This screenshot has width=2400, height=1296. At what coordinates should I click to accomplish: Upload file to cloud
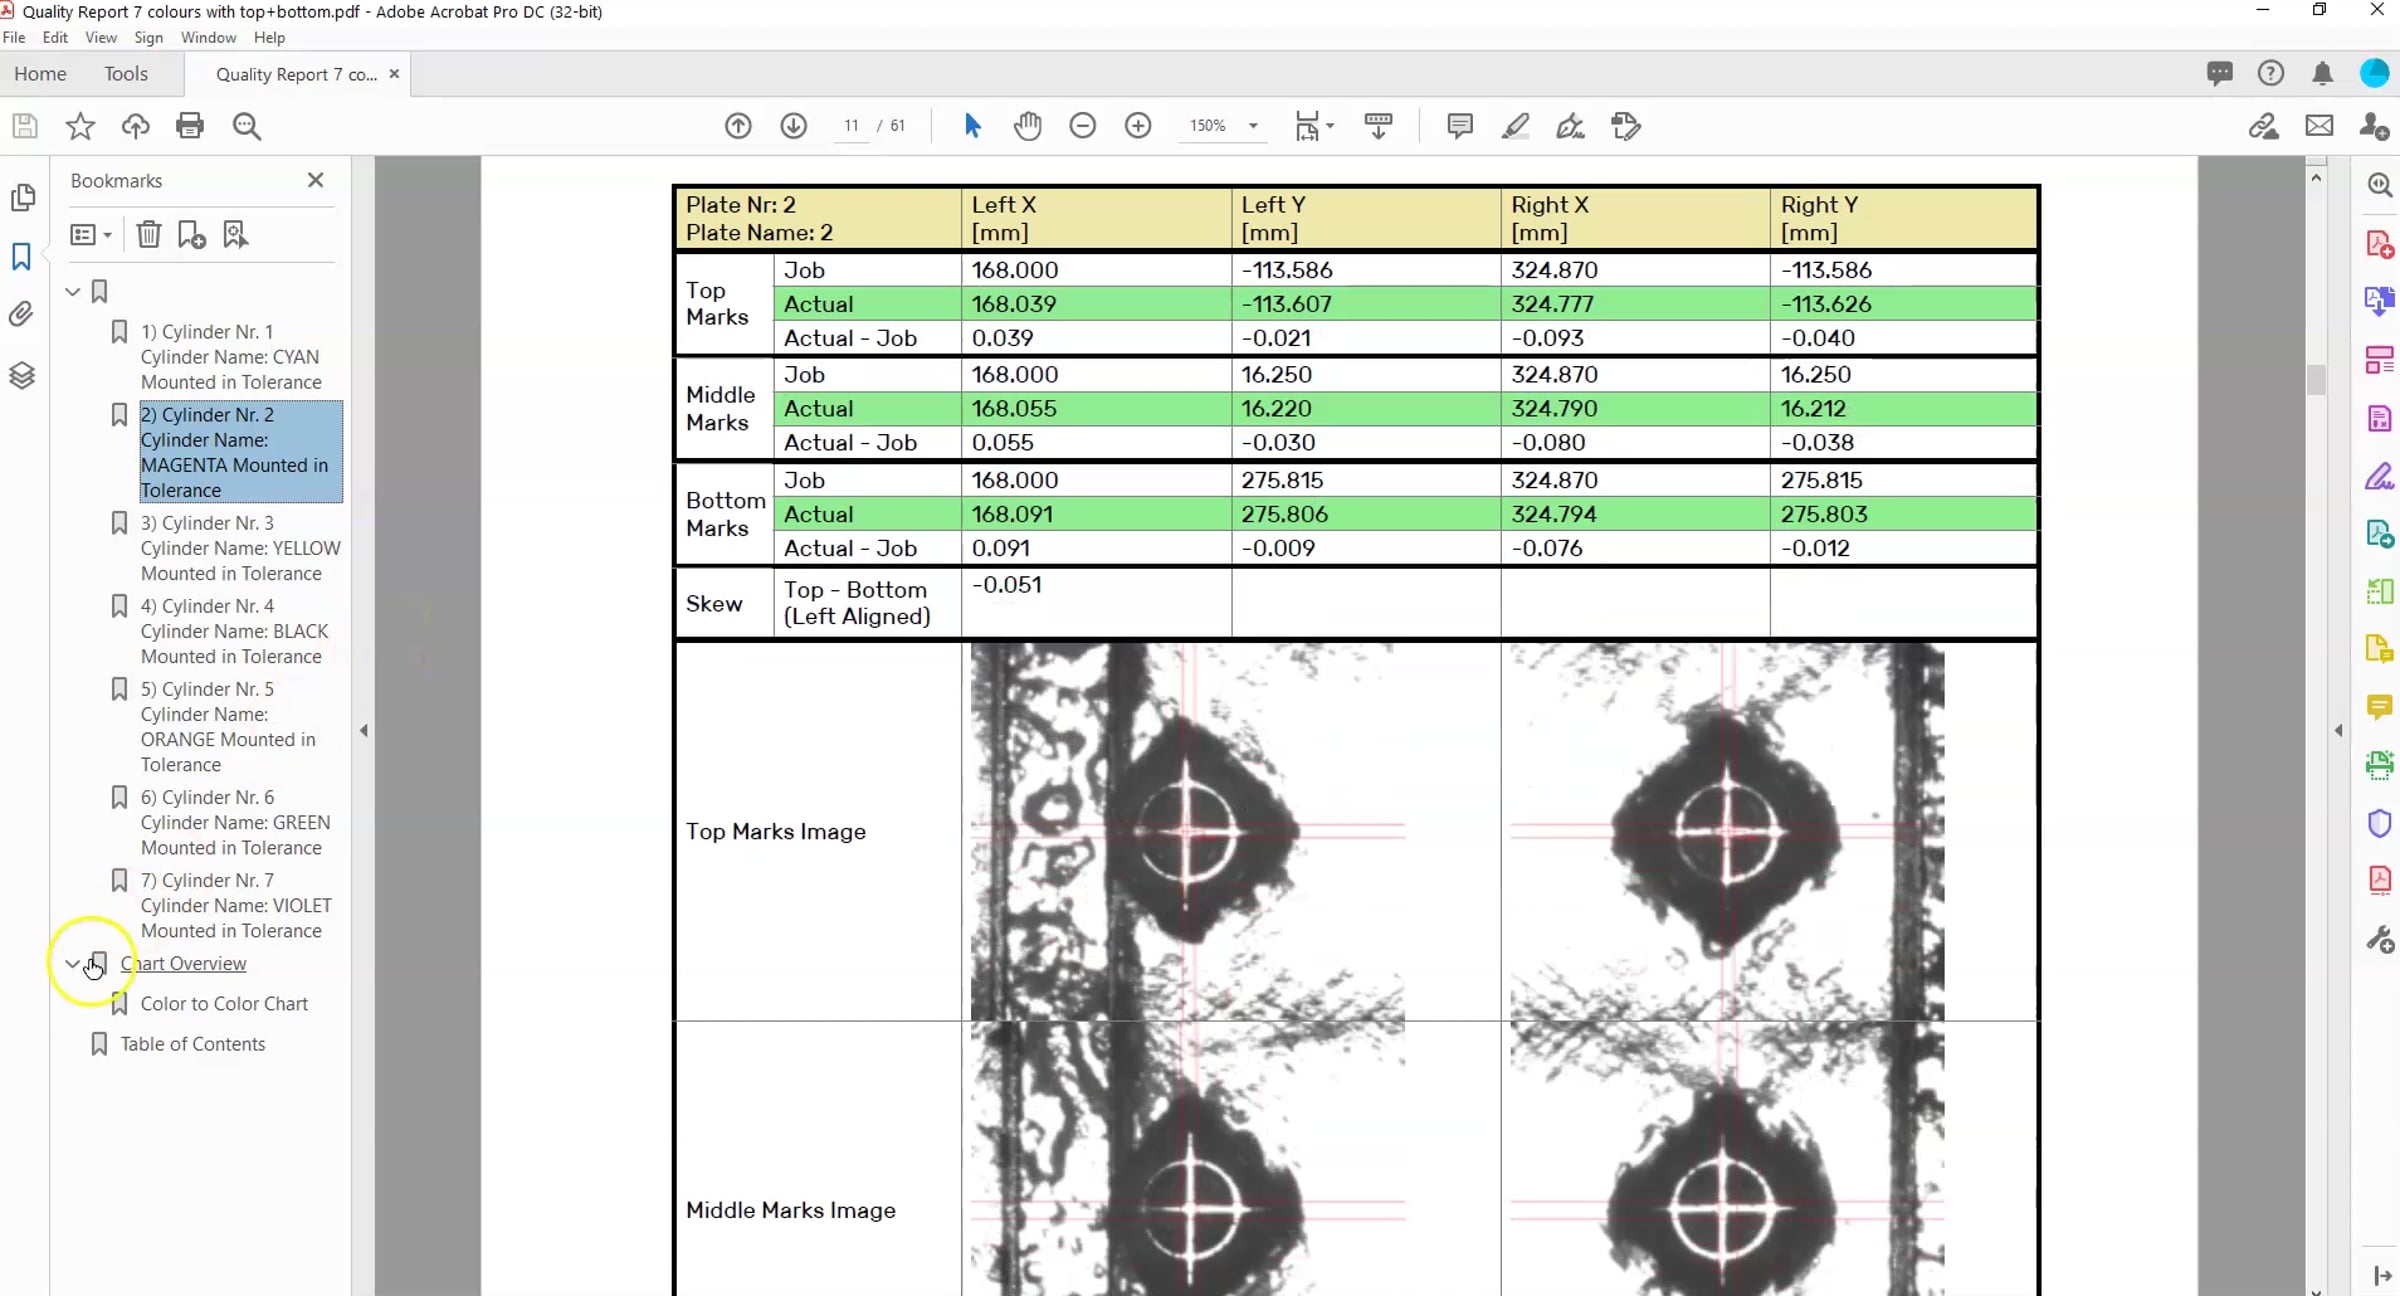(135, 126)
